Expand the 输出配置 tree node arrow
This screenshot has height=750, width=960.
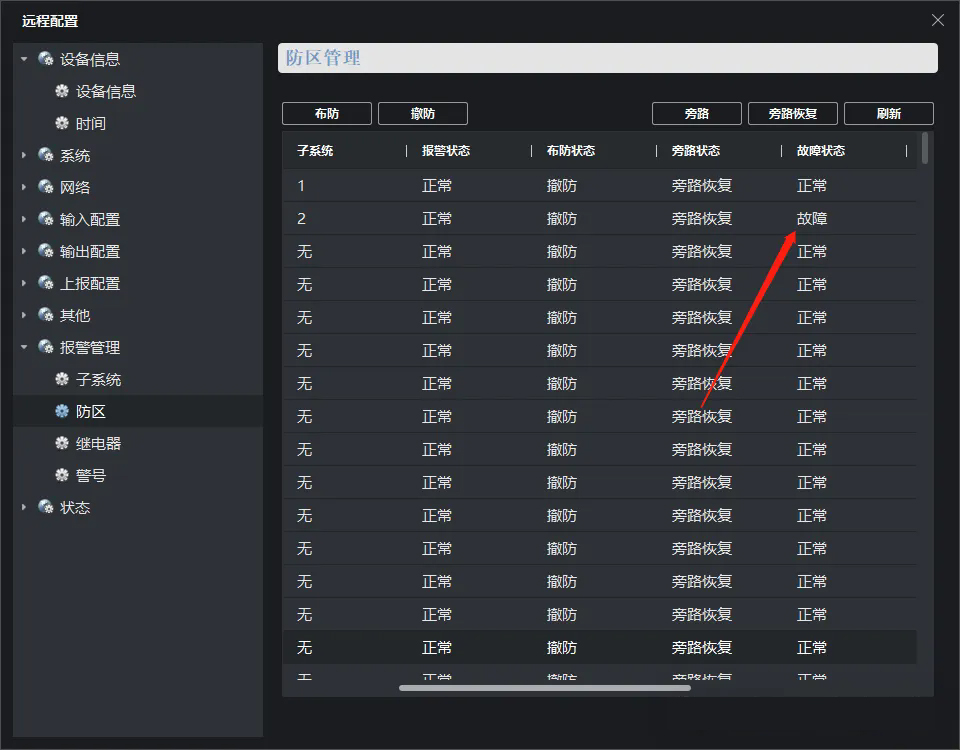coord(24,251)
